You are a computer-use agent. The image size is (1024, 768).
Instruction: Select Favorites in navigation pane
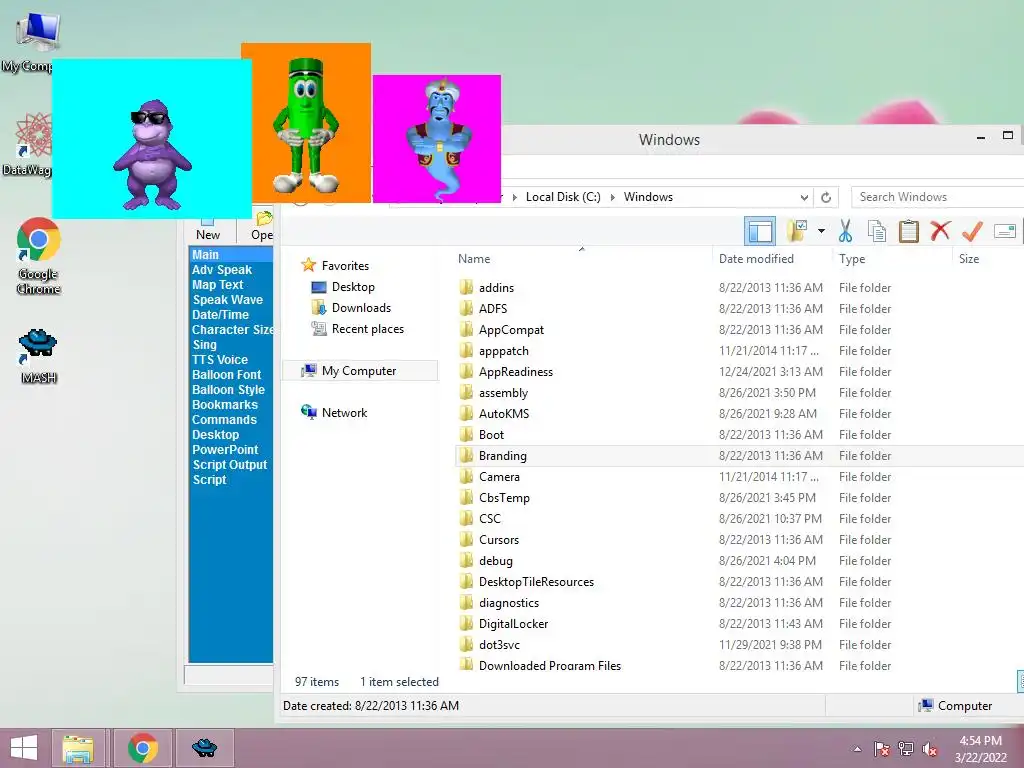[x=335, y=265]
